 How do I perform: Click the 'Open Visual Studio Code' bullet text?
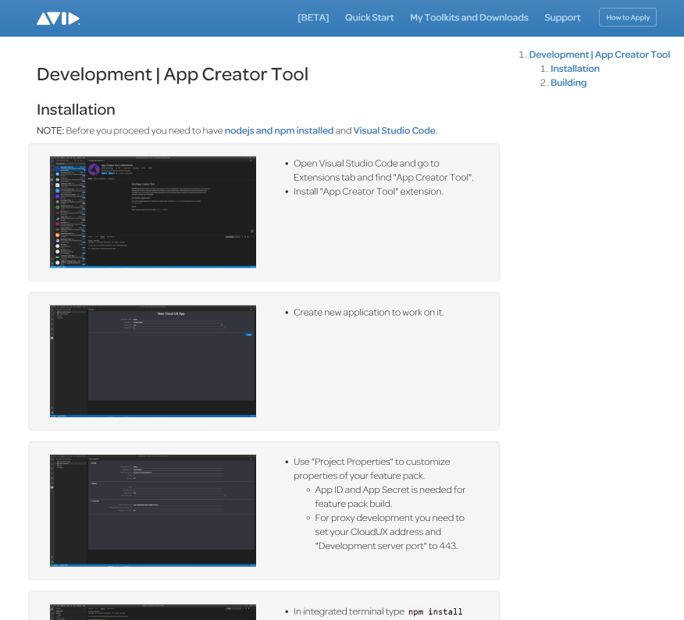pos(383,170)
